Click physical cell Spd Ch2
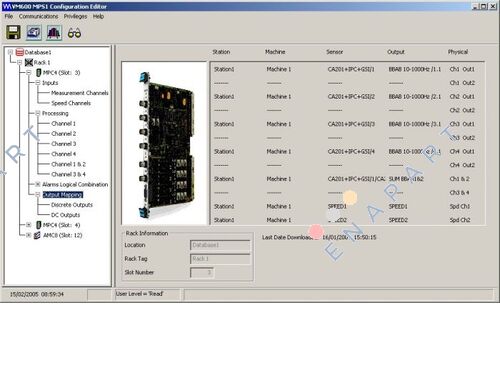Image resolution: width=500 pixels, height=375 pixels. coord(460,220)
